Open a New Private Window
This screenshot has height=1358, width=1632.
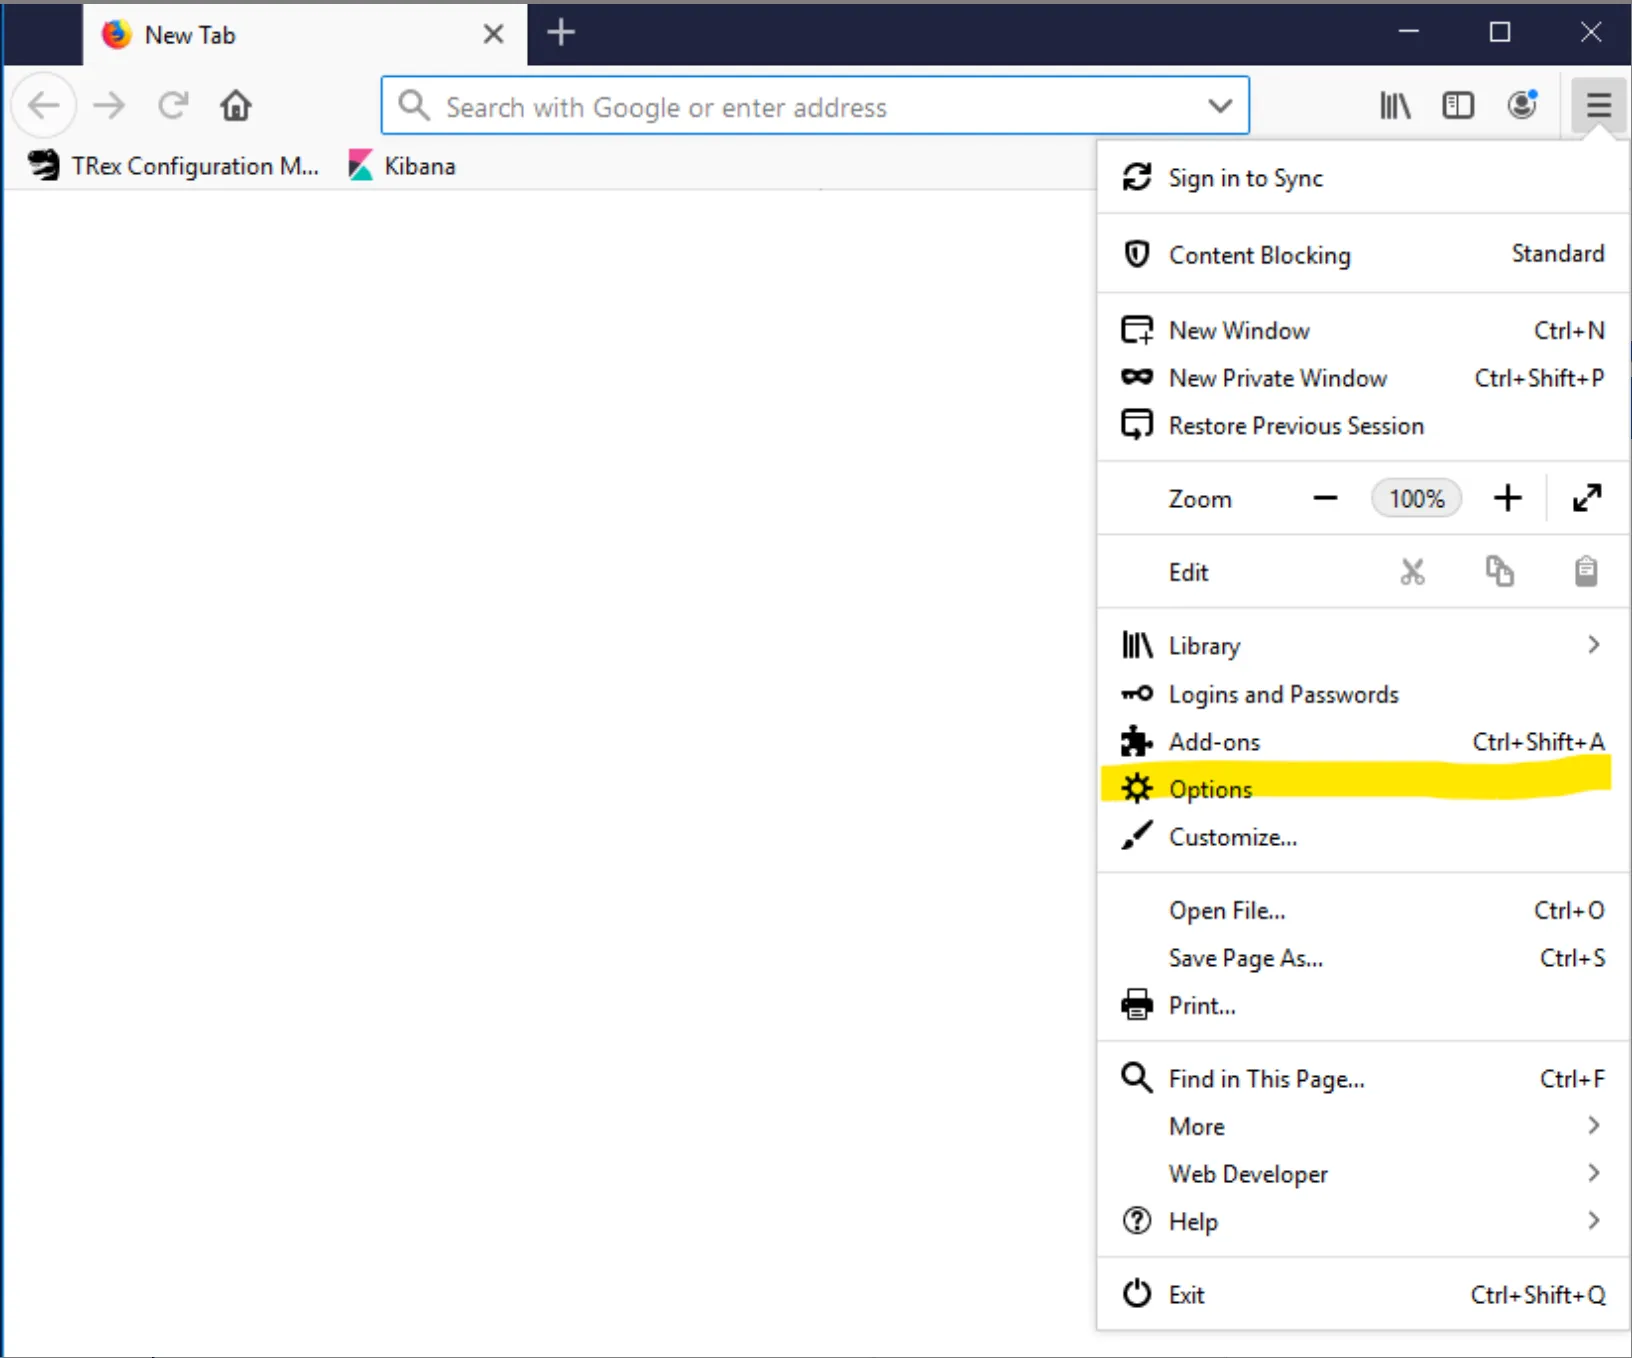(x=1363, y=378)
